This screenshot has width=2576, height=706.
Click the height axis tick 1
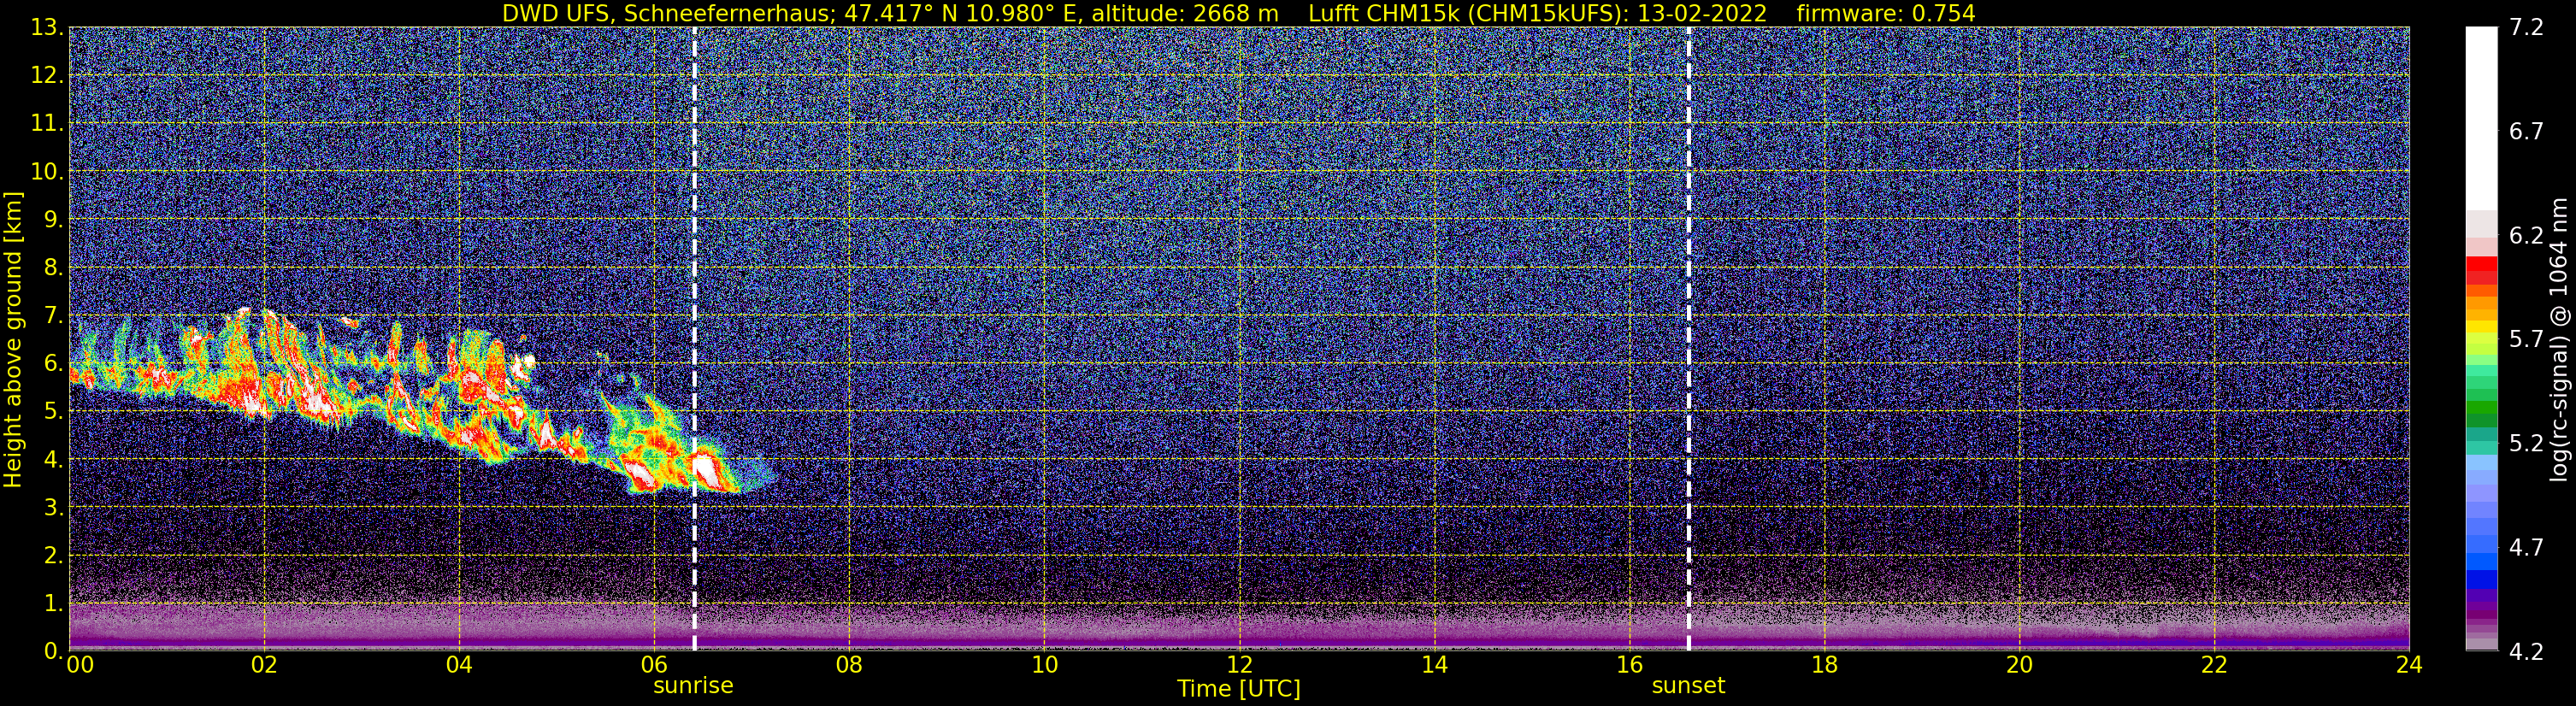(53, 604)
